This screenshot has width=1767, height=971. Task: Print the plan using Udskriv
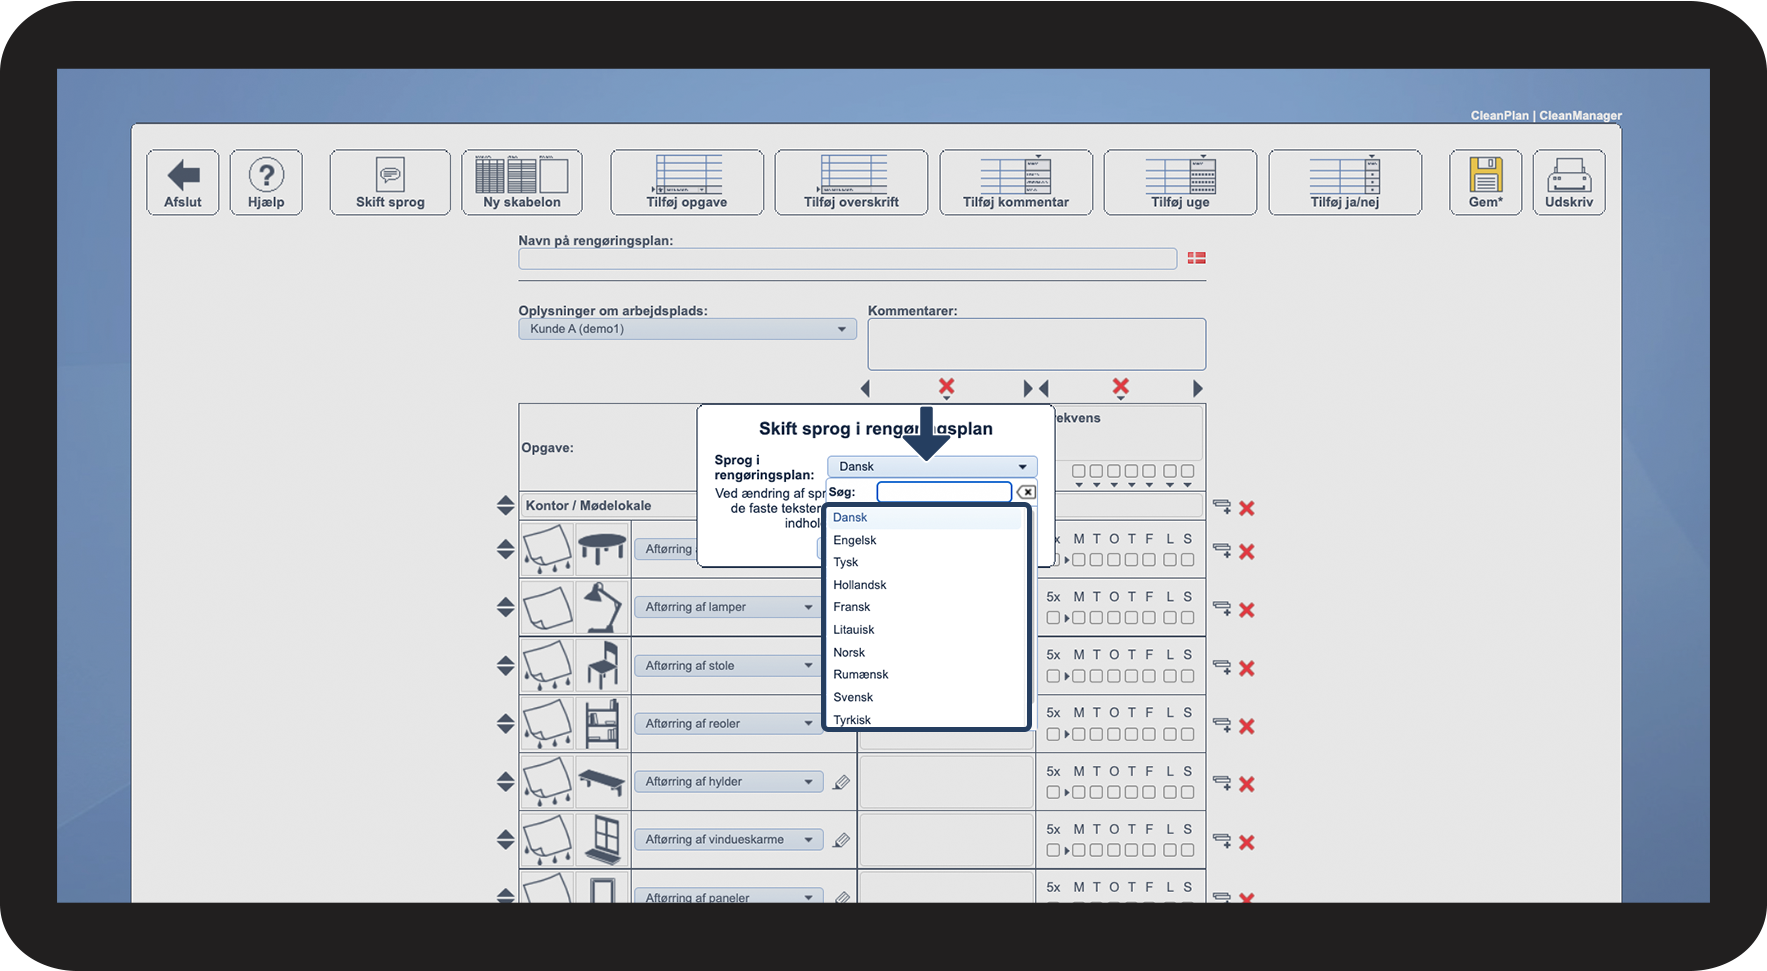click(x=1569, y=182)
